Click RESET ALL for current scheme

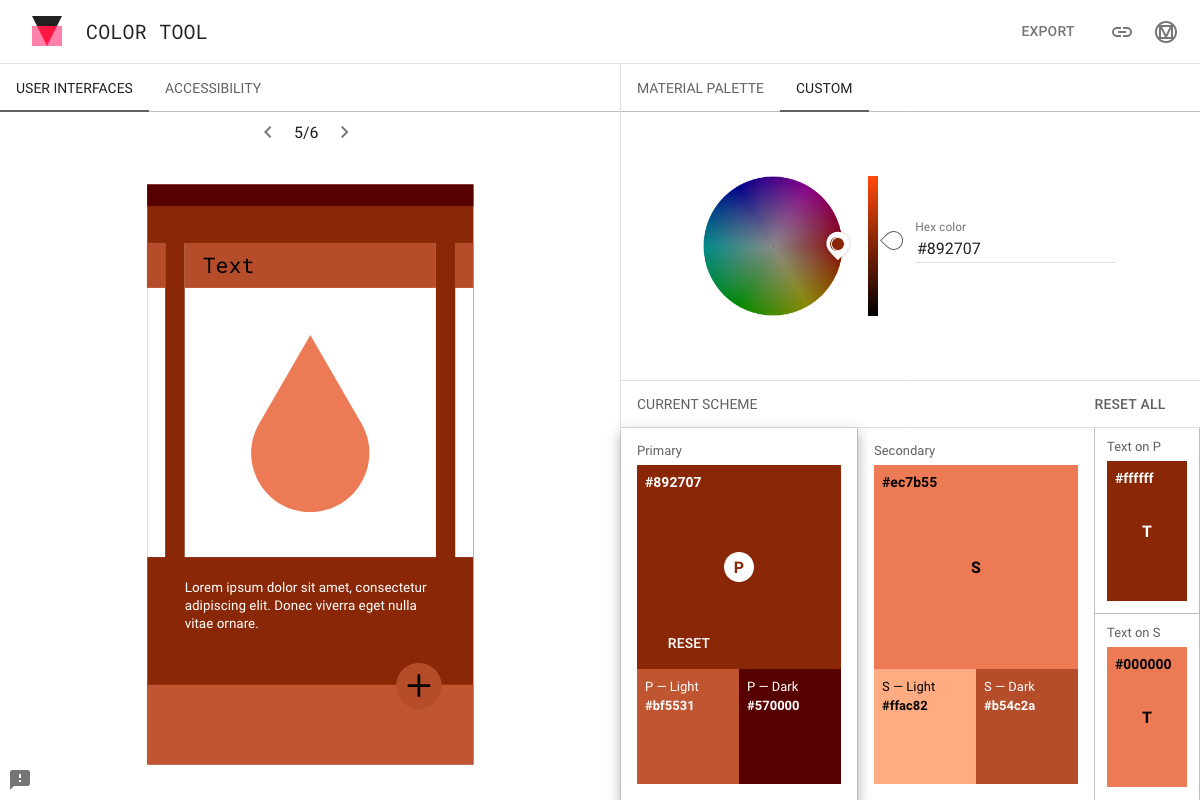(x=1129, y=404)
